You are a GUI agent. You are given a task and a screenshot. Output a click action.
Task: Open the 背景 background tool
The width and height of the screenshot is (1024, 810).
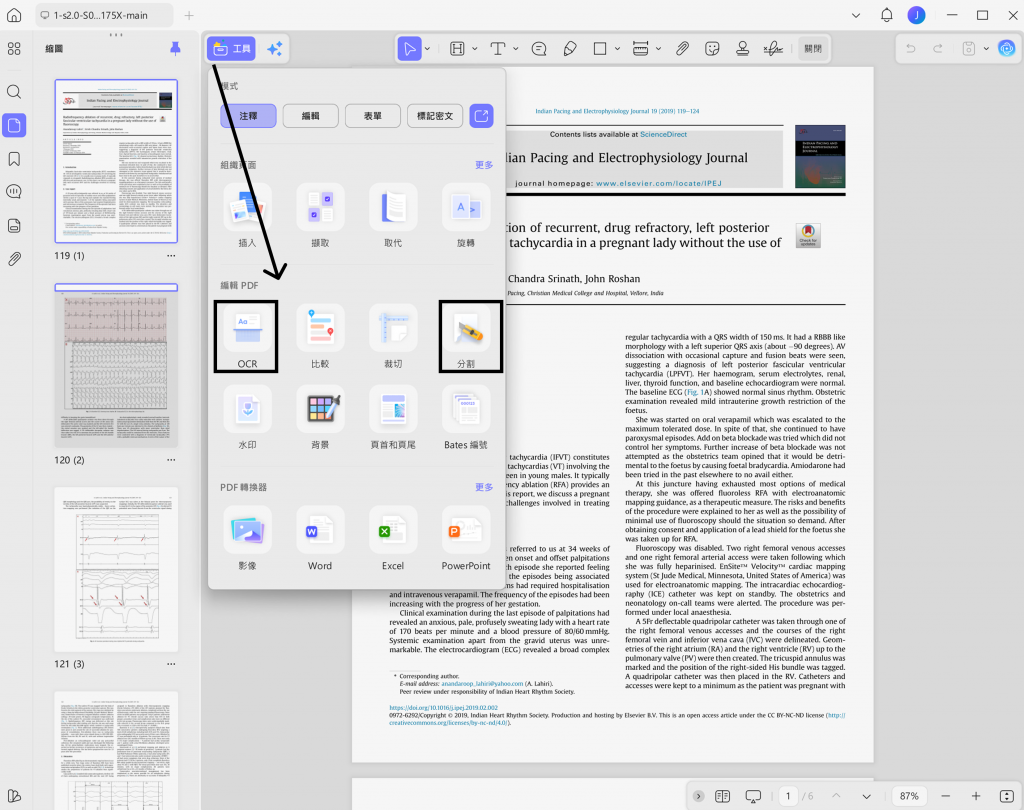point(320,418)
